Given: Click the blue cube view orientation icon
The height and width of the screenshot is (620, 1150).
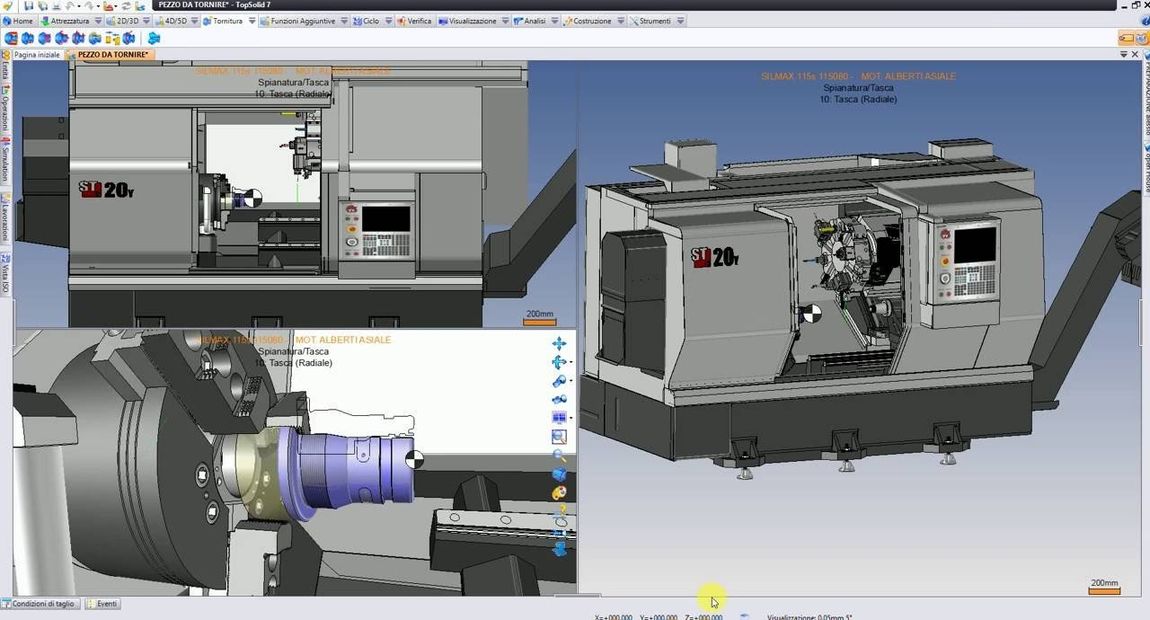Looking at the screenshot, I should click(x=559, y=475).
